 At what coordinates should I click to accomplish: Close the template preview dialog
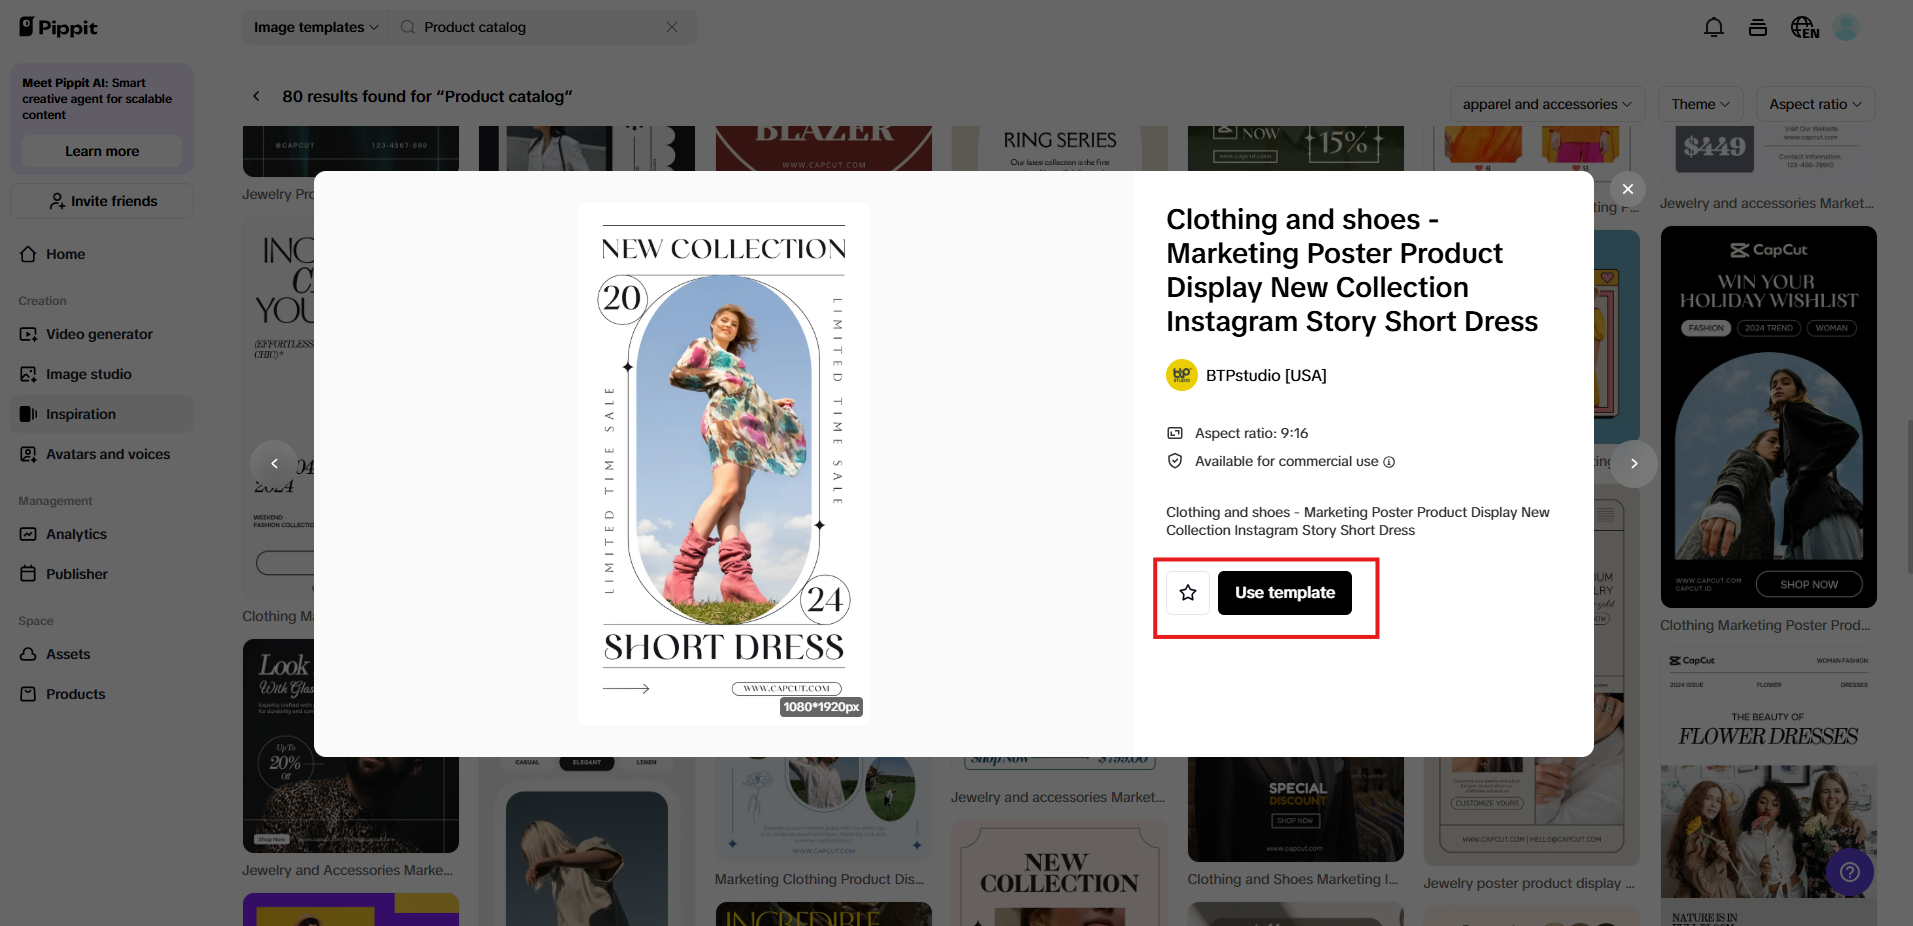(1627, 189)
